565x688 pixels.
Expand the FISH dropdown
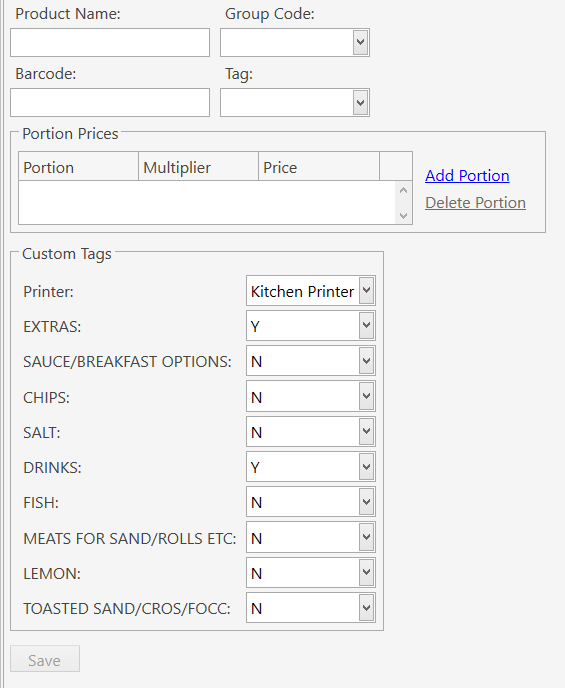(x=311, y=502)
